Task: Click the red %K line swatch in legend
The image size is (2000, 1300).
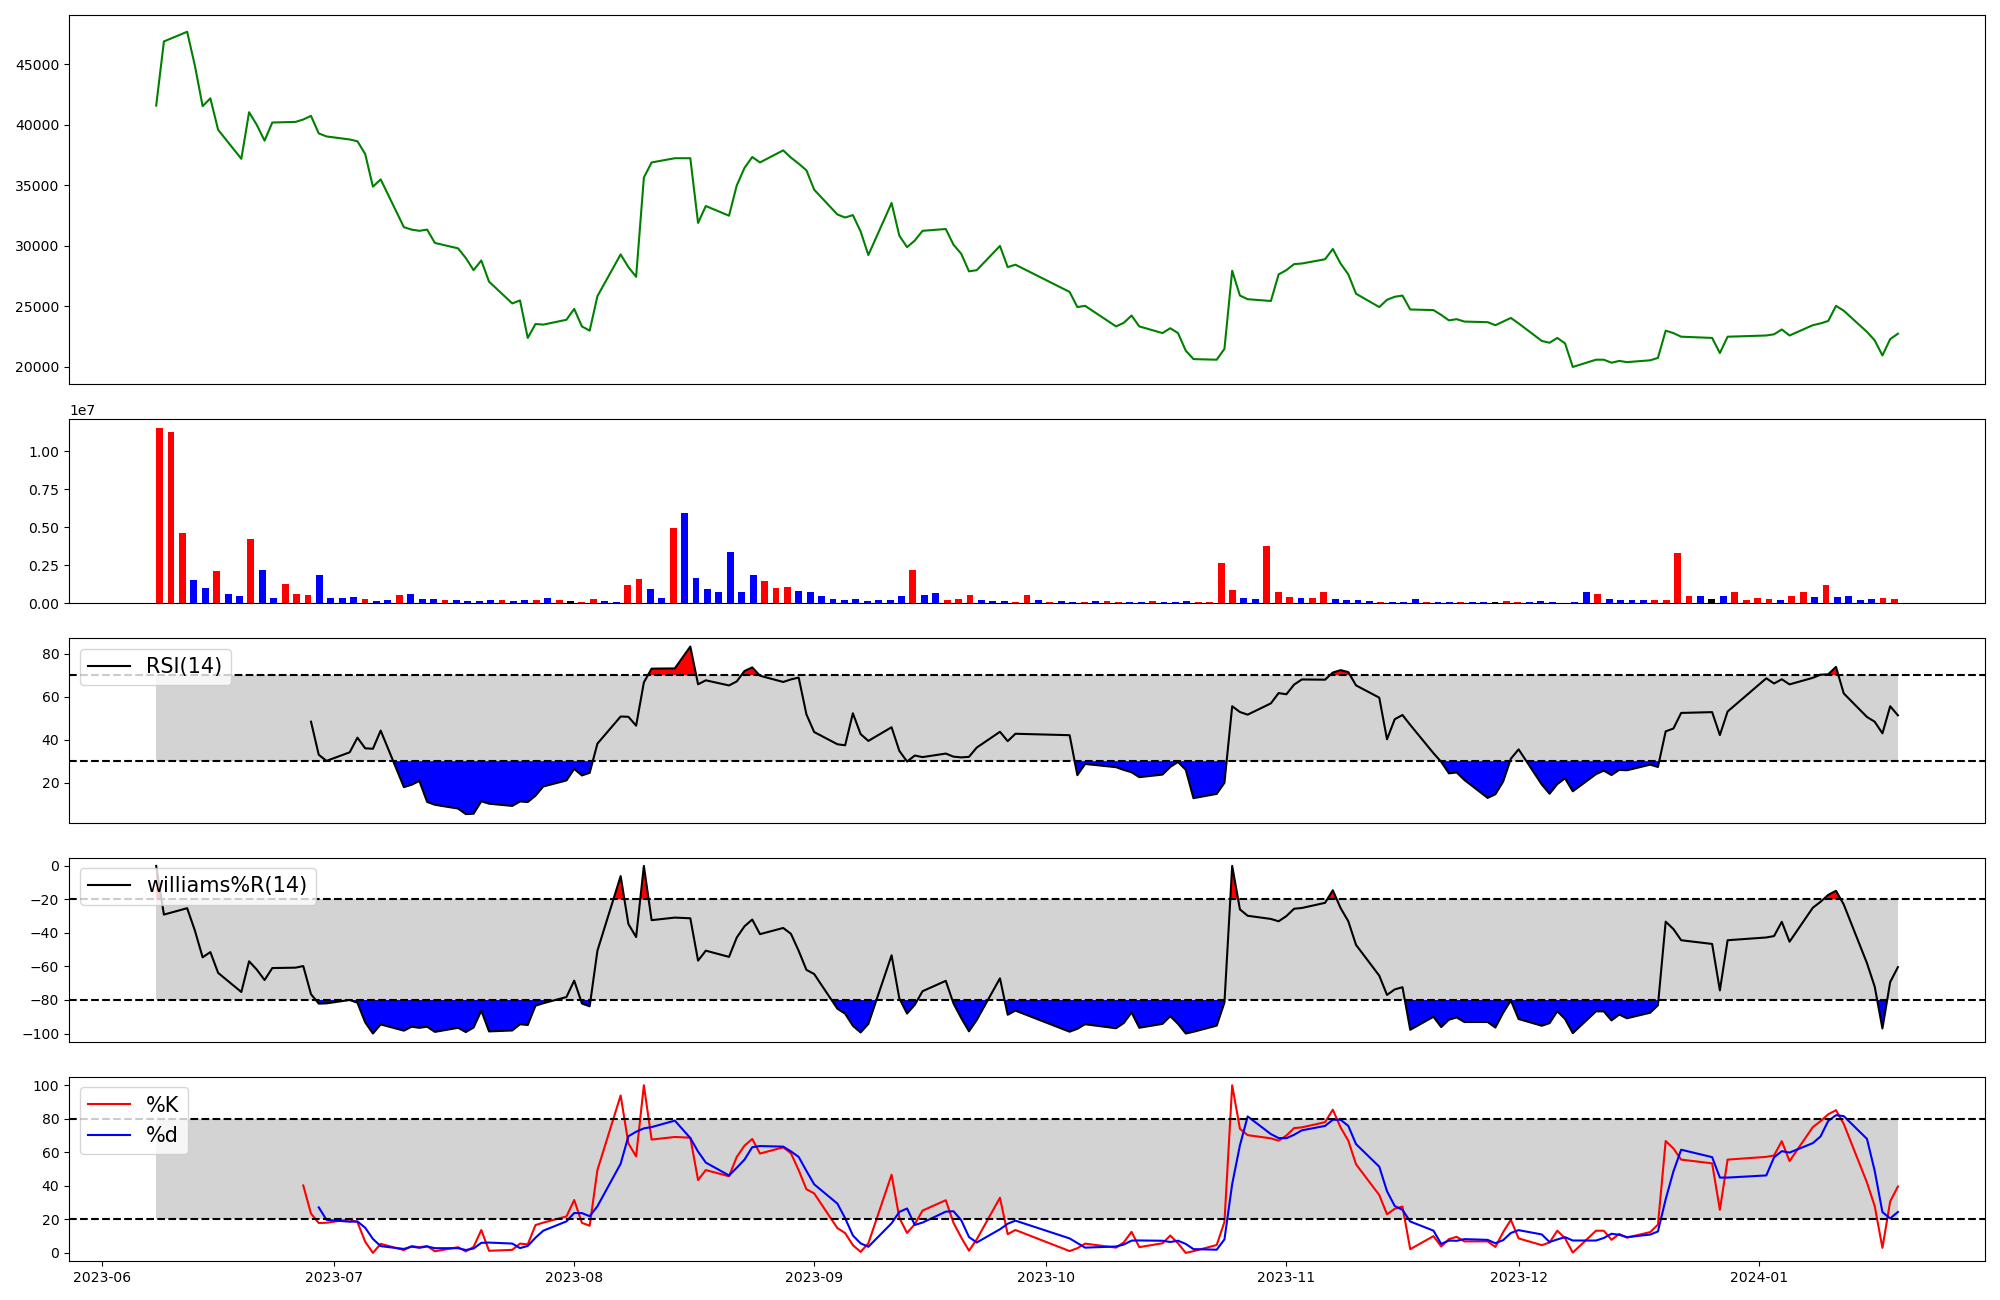Action: coord(109,1104)
